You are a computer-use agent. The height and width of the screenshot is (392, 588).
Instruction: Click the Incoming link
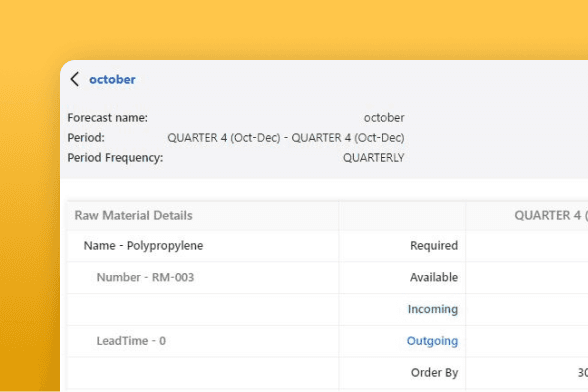[x=433, y=309]
